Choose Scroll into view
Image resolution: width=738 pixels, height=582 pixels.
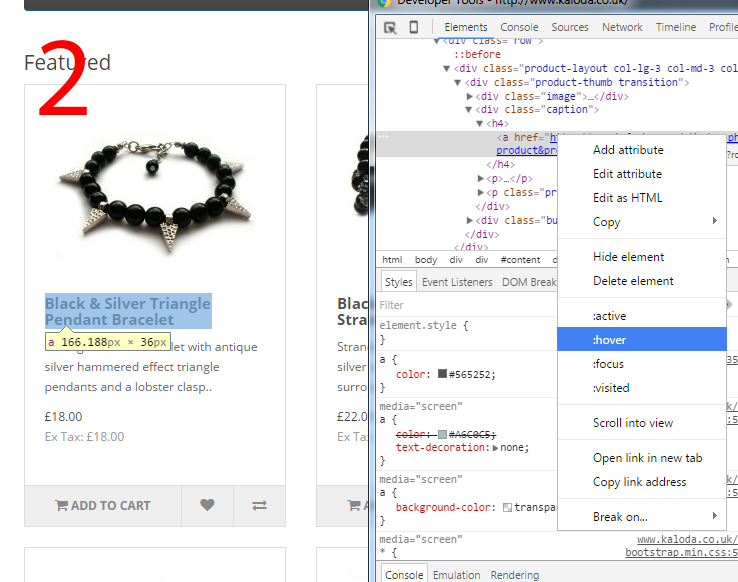click(642, 423)
